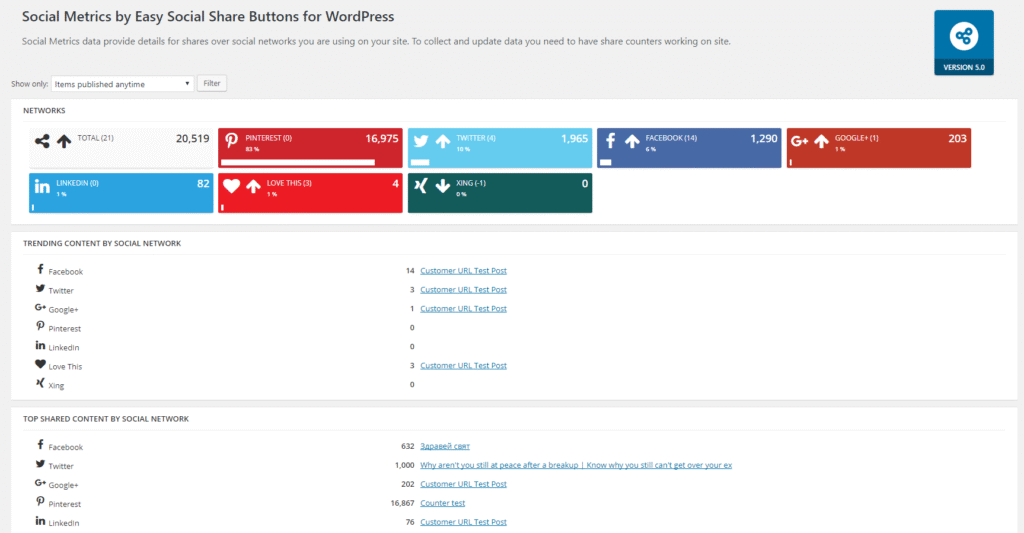Click the up arrow in the Google+ card

(822, 141)
